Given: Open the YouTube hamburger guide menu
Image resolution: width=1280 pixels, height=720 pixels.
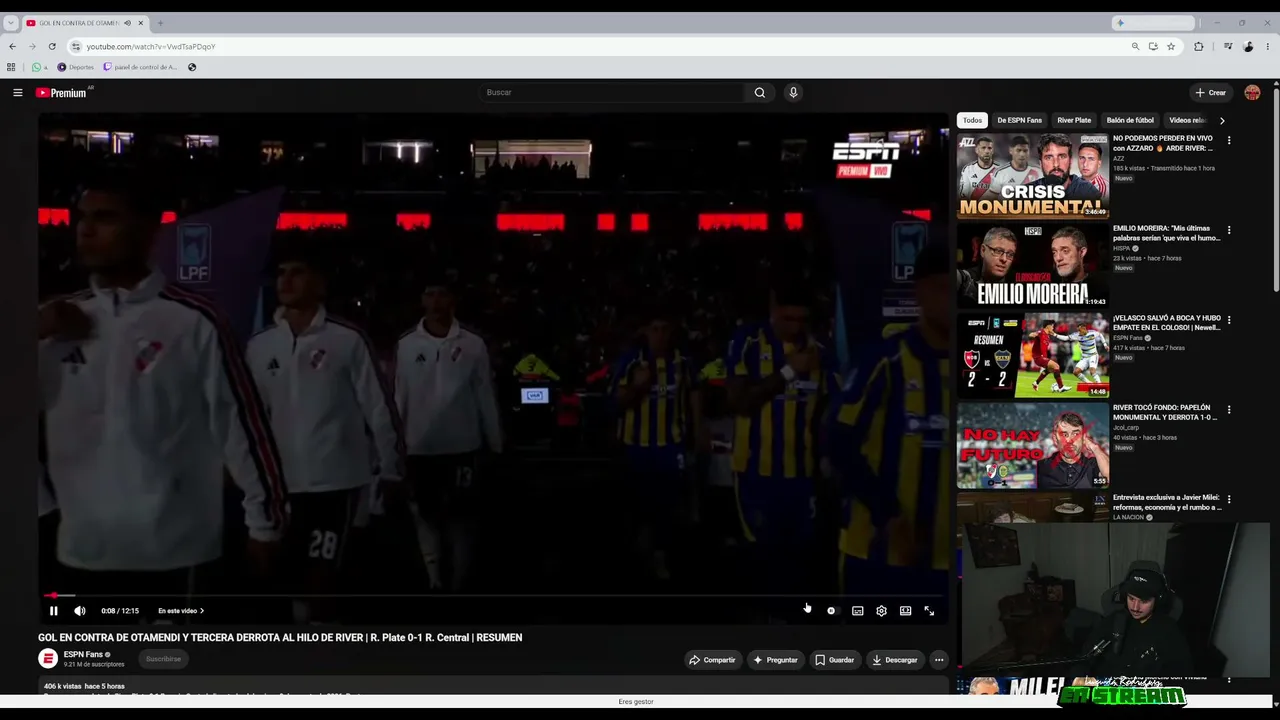Looking at the screenshot, I should pyautogui.click(x=17, y=93).
